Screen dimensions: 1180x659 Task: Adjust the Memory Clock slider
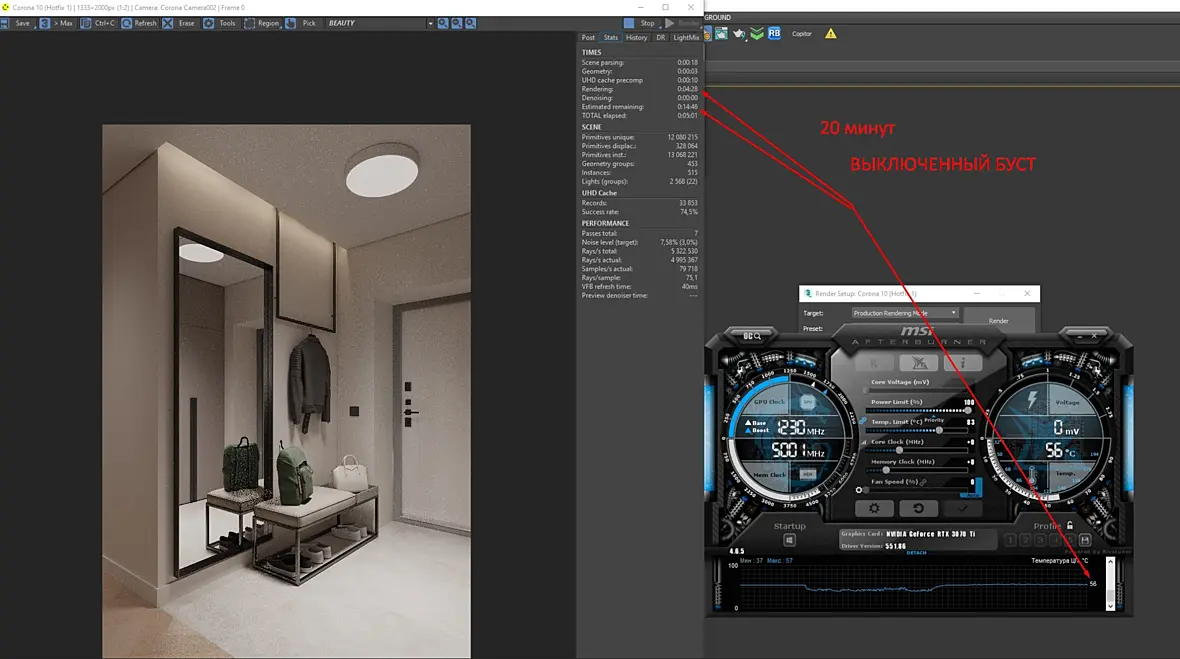pos(917,470)
